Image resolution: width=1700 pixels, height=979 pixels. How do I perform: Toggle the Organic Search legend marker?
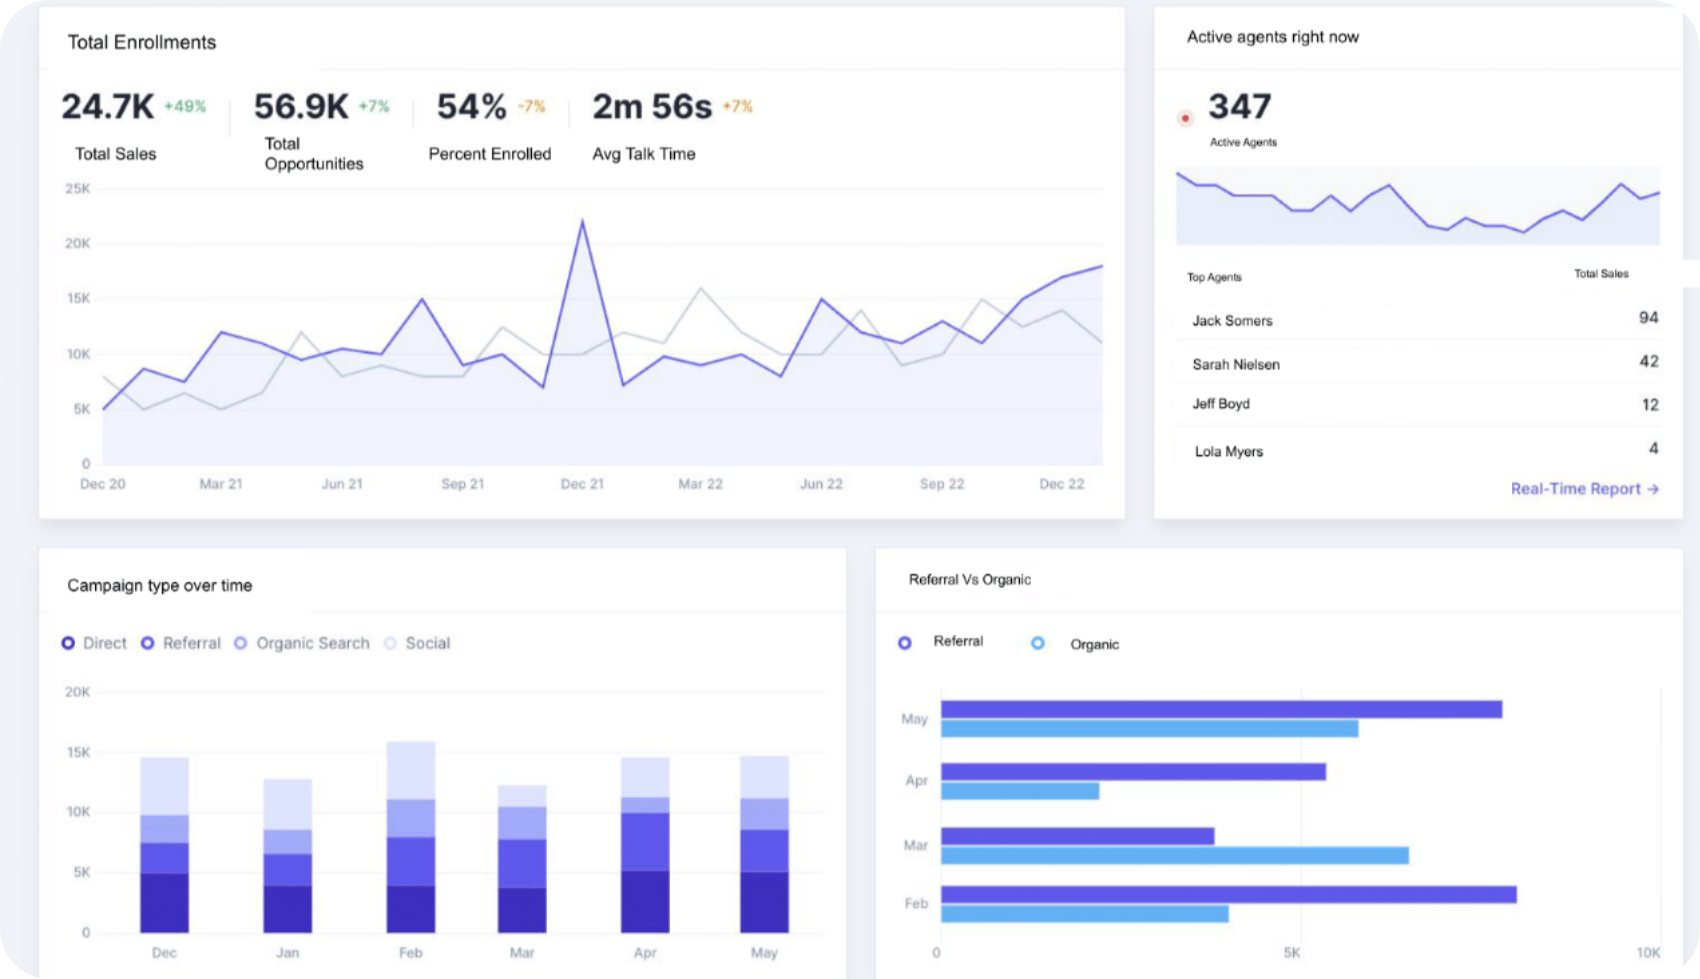coord(241,643)
